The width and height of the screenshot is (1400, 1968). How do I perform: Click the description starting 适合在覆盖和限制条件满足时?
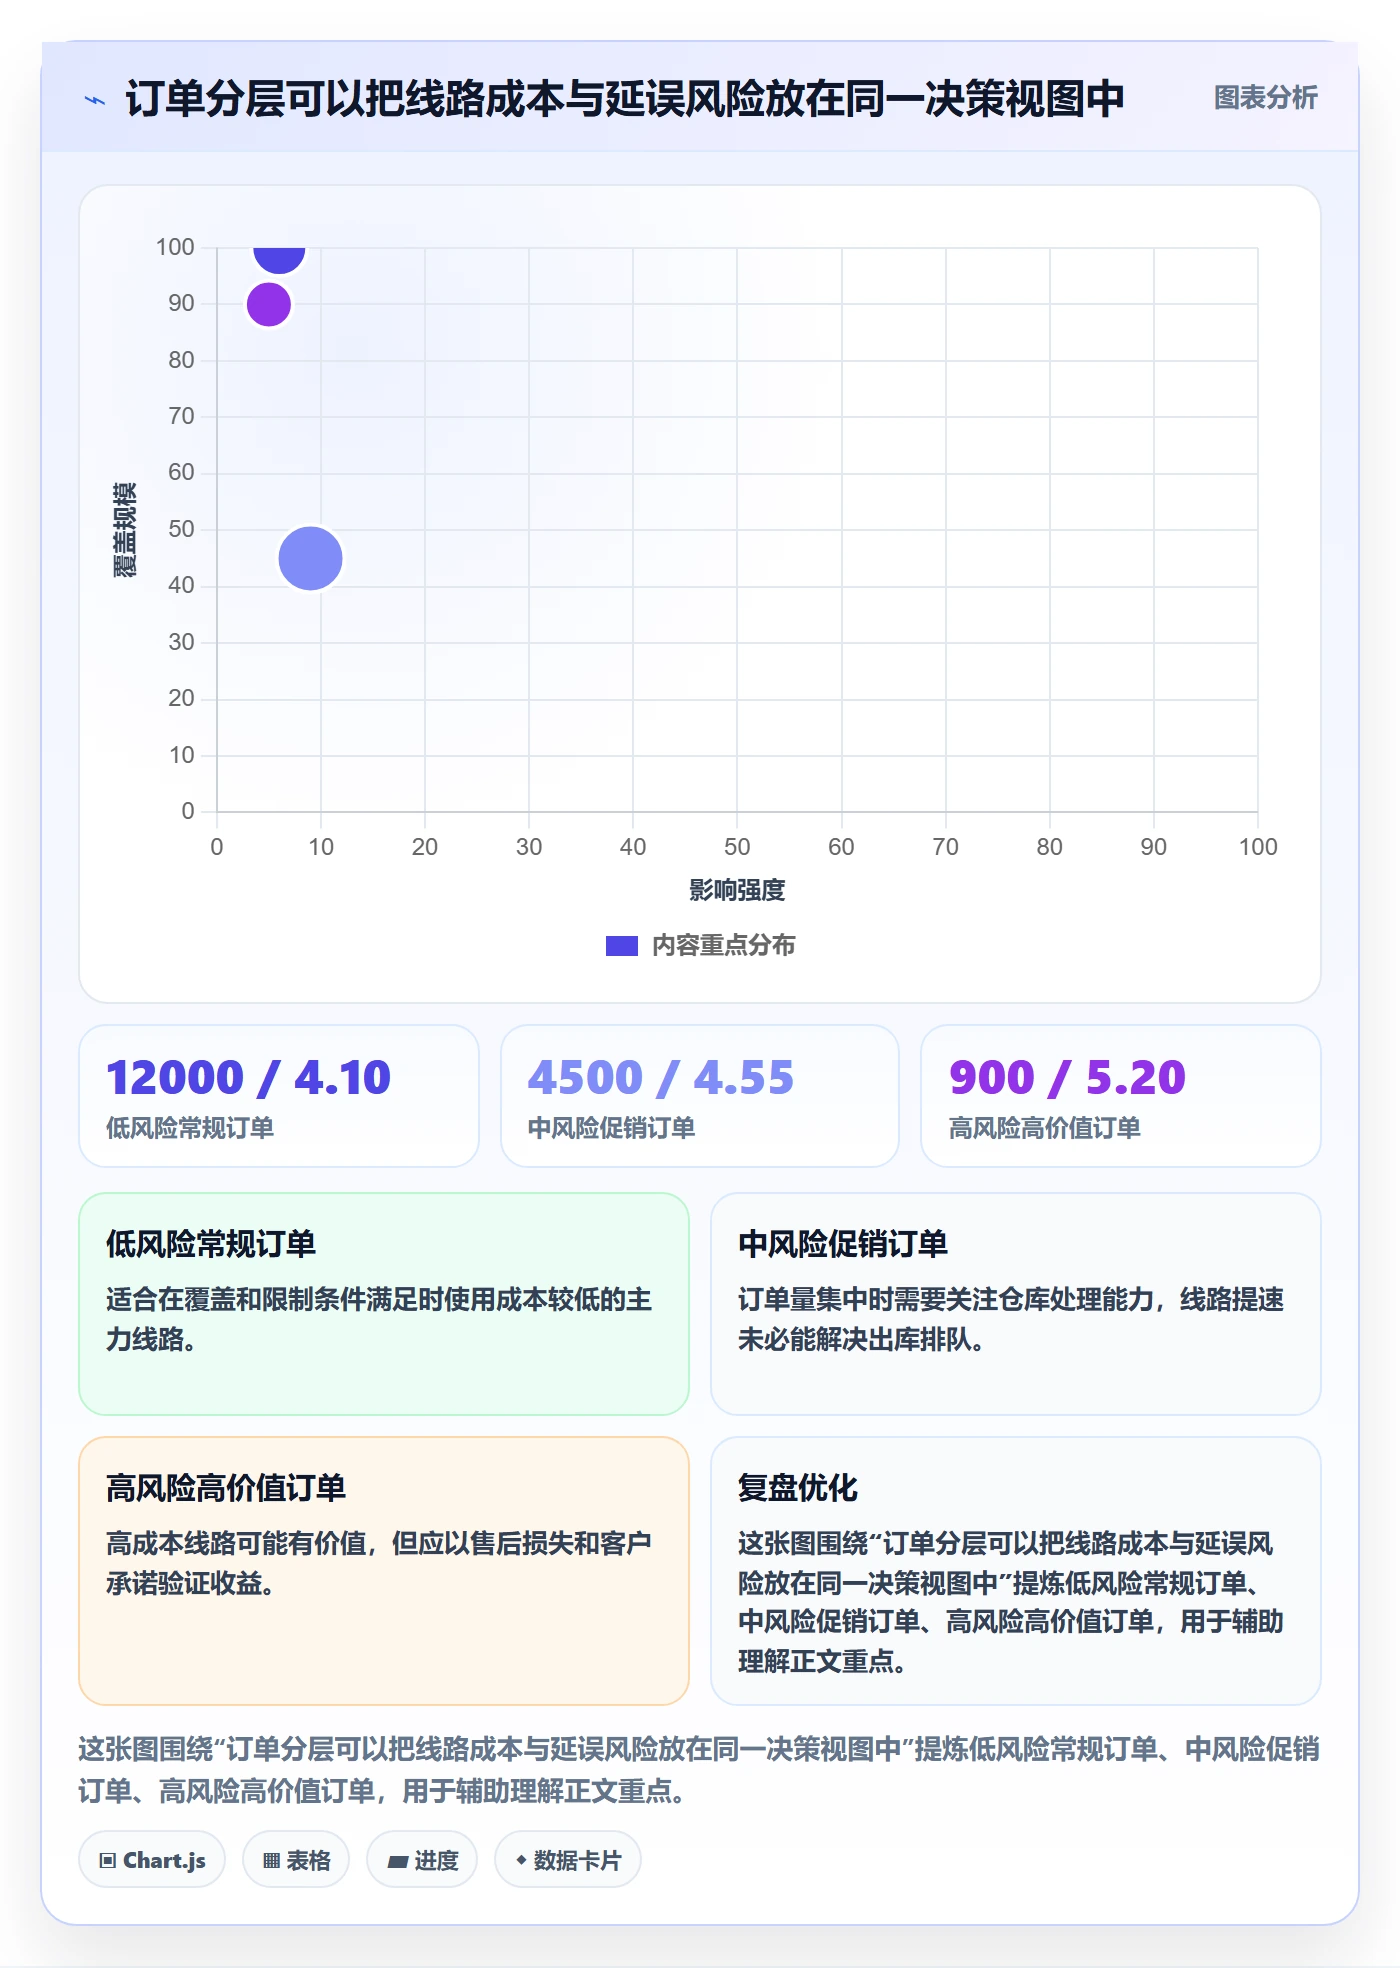click(x=379, y=1319)
